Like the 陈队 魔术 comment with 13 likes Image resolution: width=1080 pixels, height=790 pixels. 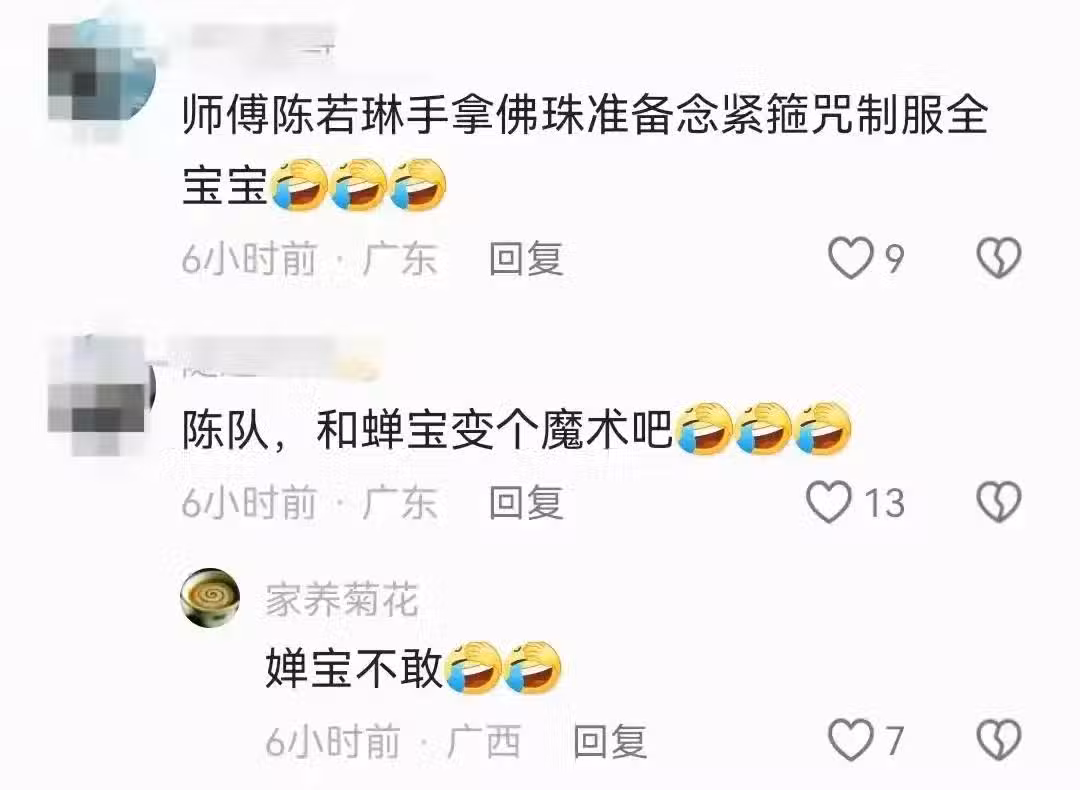829,502
